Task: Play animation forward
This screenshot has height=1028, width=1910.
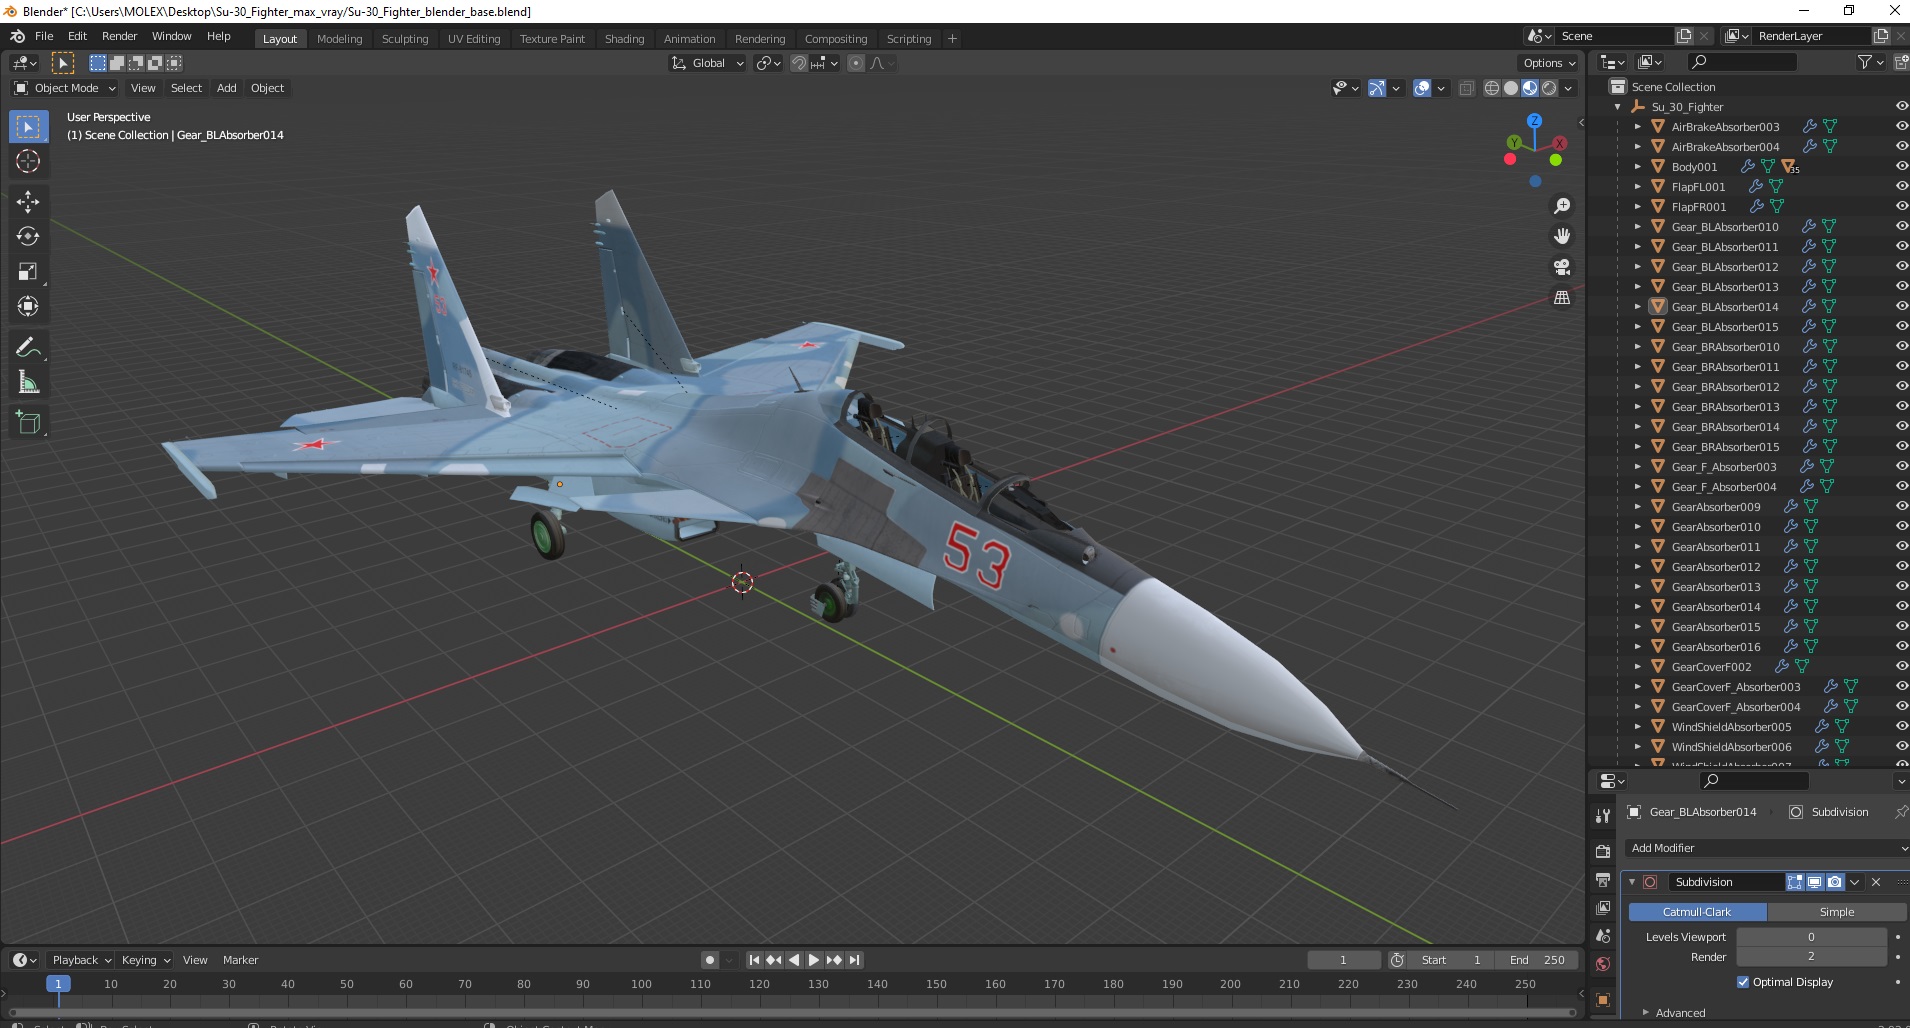Action: coord(814,960)
